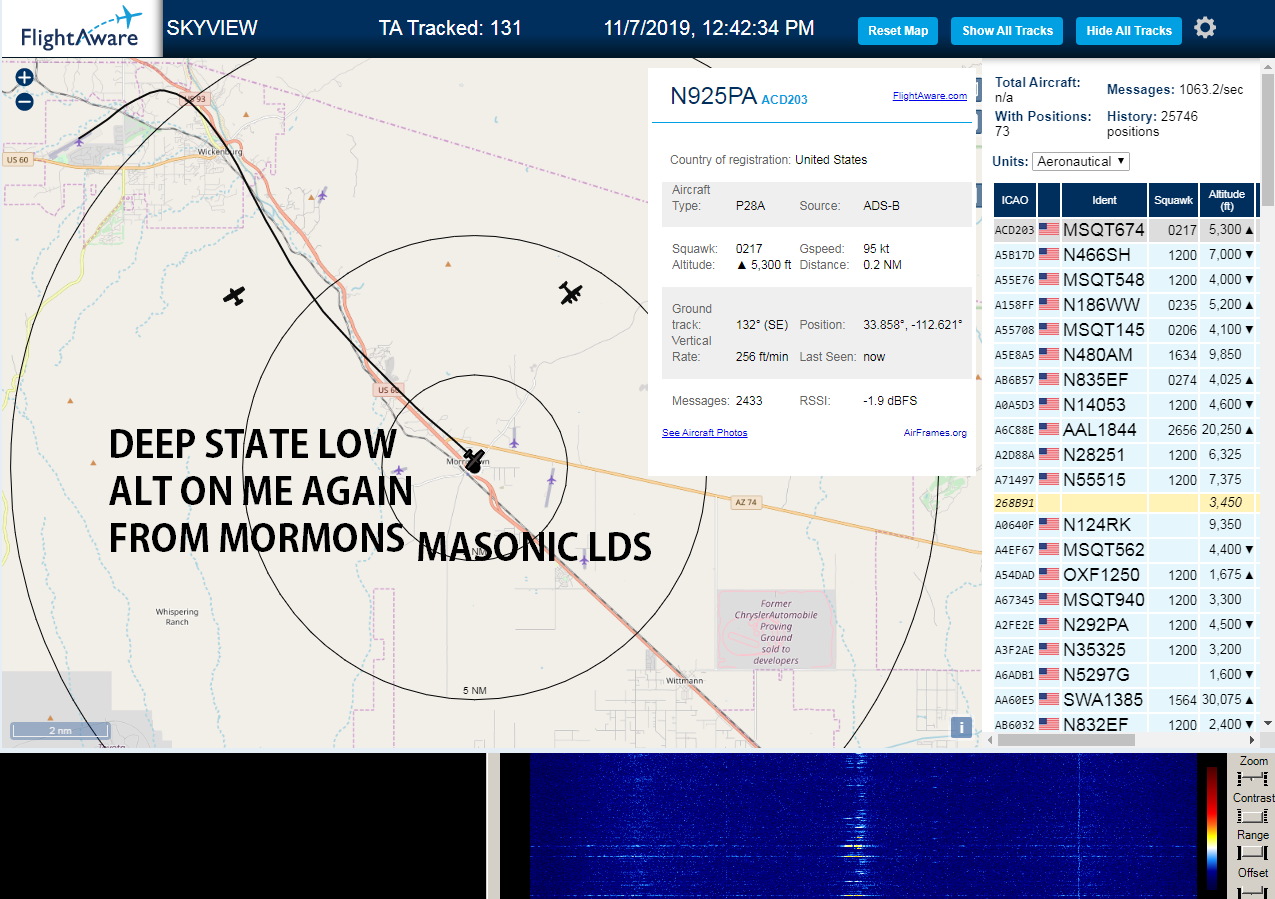Open the Units dropdown

pos(1081,161)
